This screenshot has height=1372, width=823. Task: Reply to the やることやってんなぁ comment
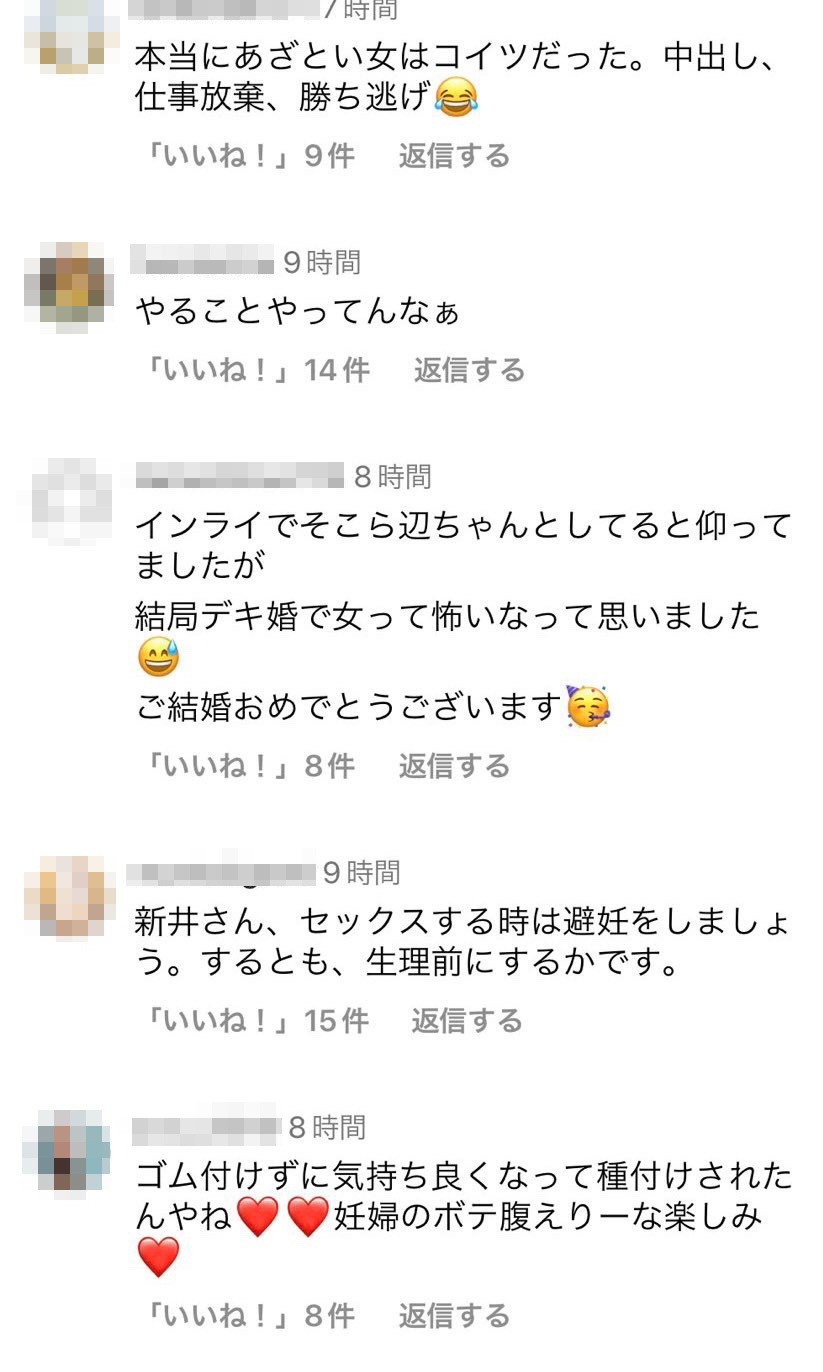(469, 370)
